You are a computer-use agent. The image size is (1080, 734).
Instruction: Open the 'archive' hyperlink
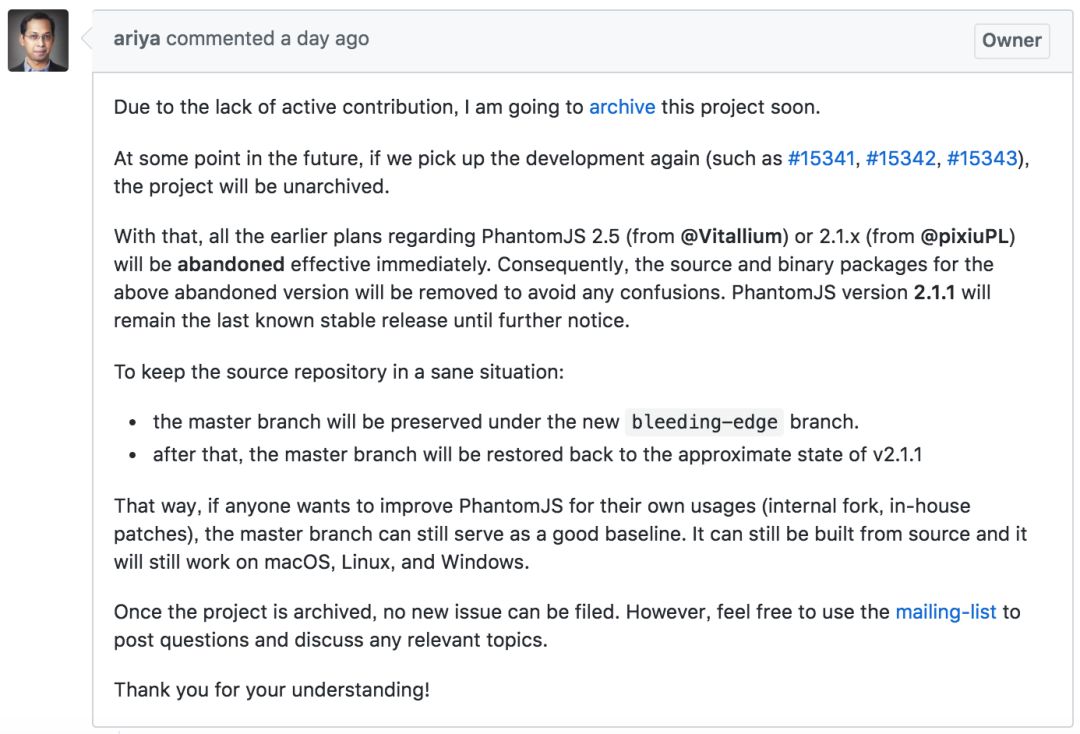pos(622,107)
